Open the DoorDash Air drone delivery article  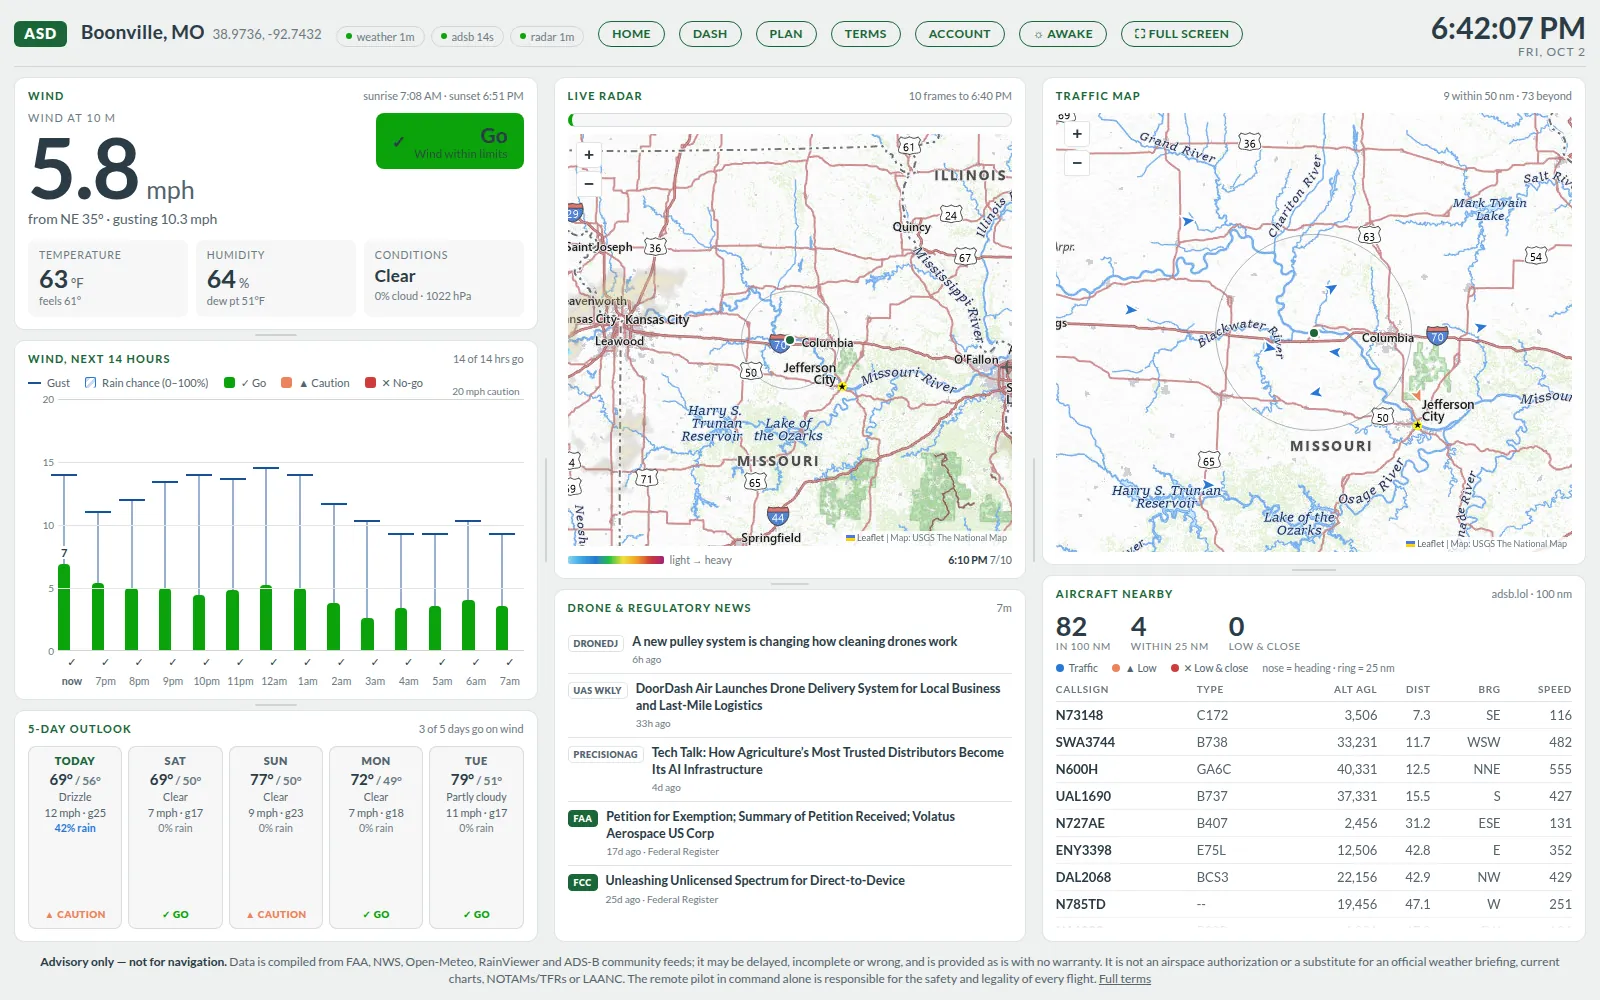818,697
